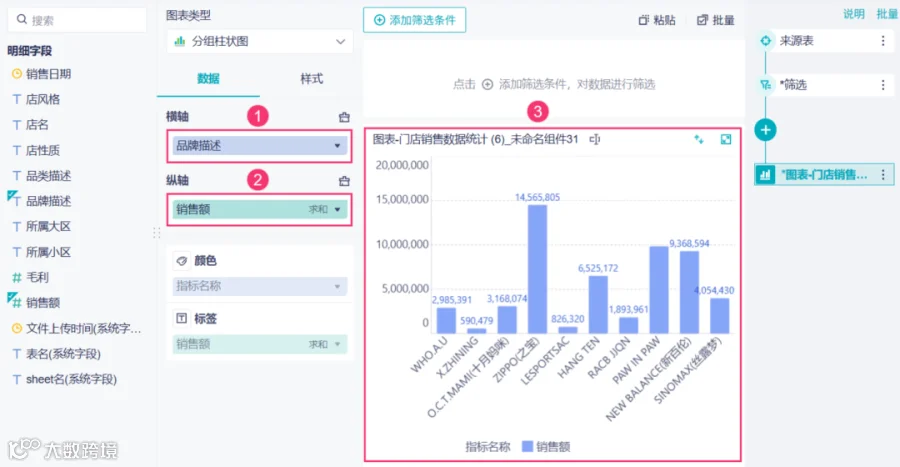
Task: Switch to the 样式 tab
Action: click(312, 79)
